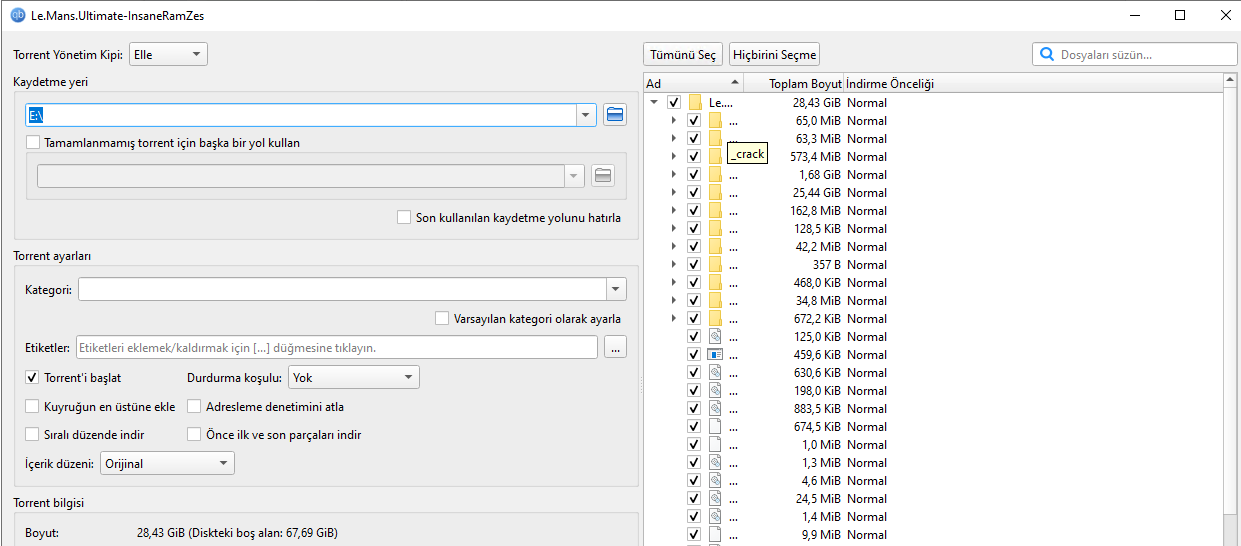This screenshot has width=1241, height=546.
Task: Tick Son kullanılan kaydetme yolunu hatırla
Action: pyautogui.click(x=404, y=217)
